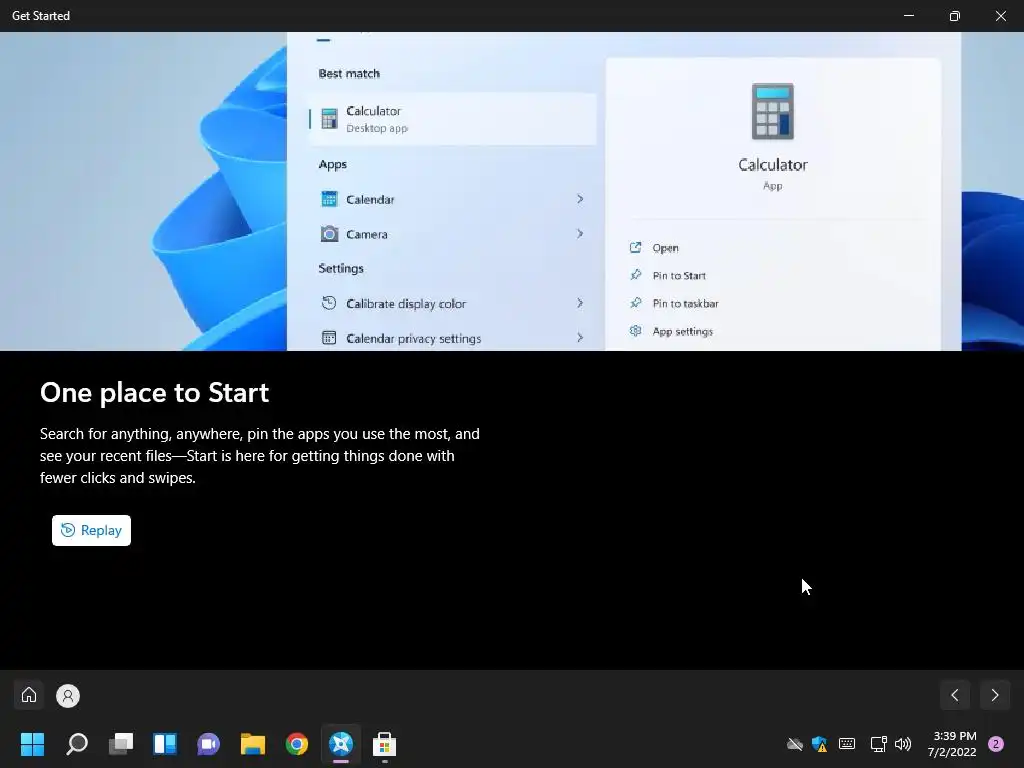Open volume control speaker icon

[x=903, y=744]
